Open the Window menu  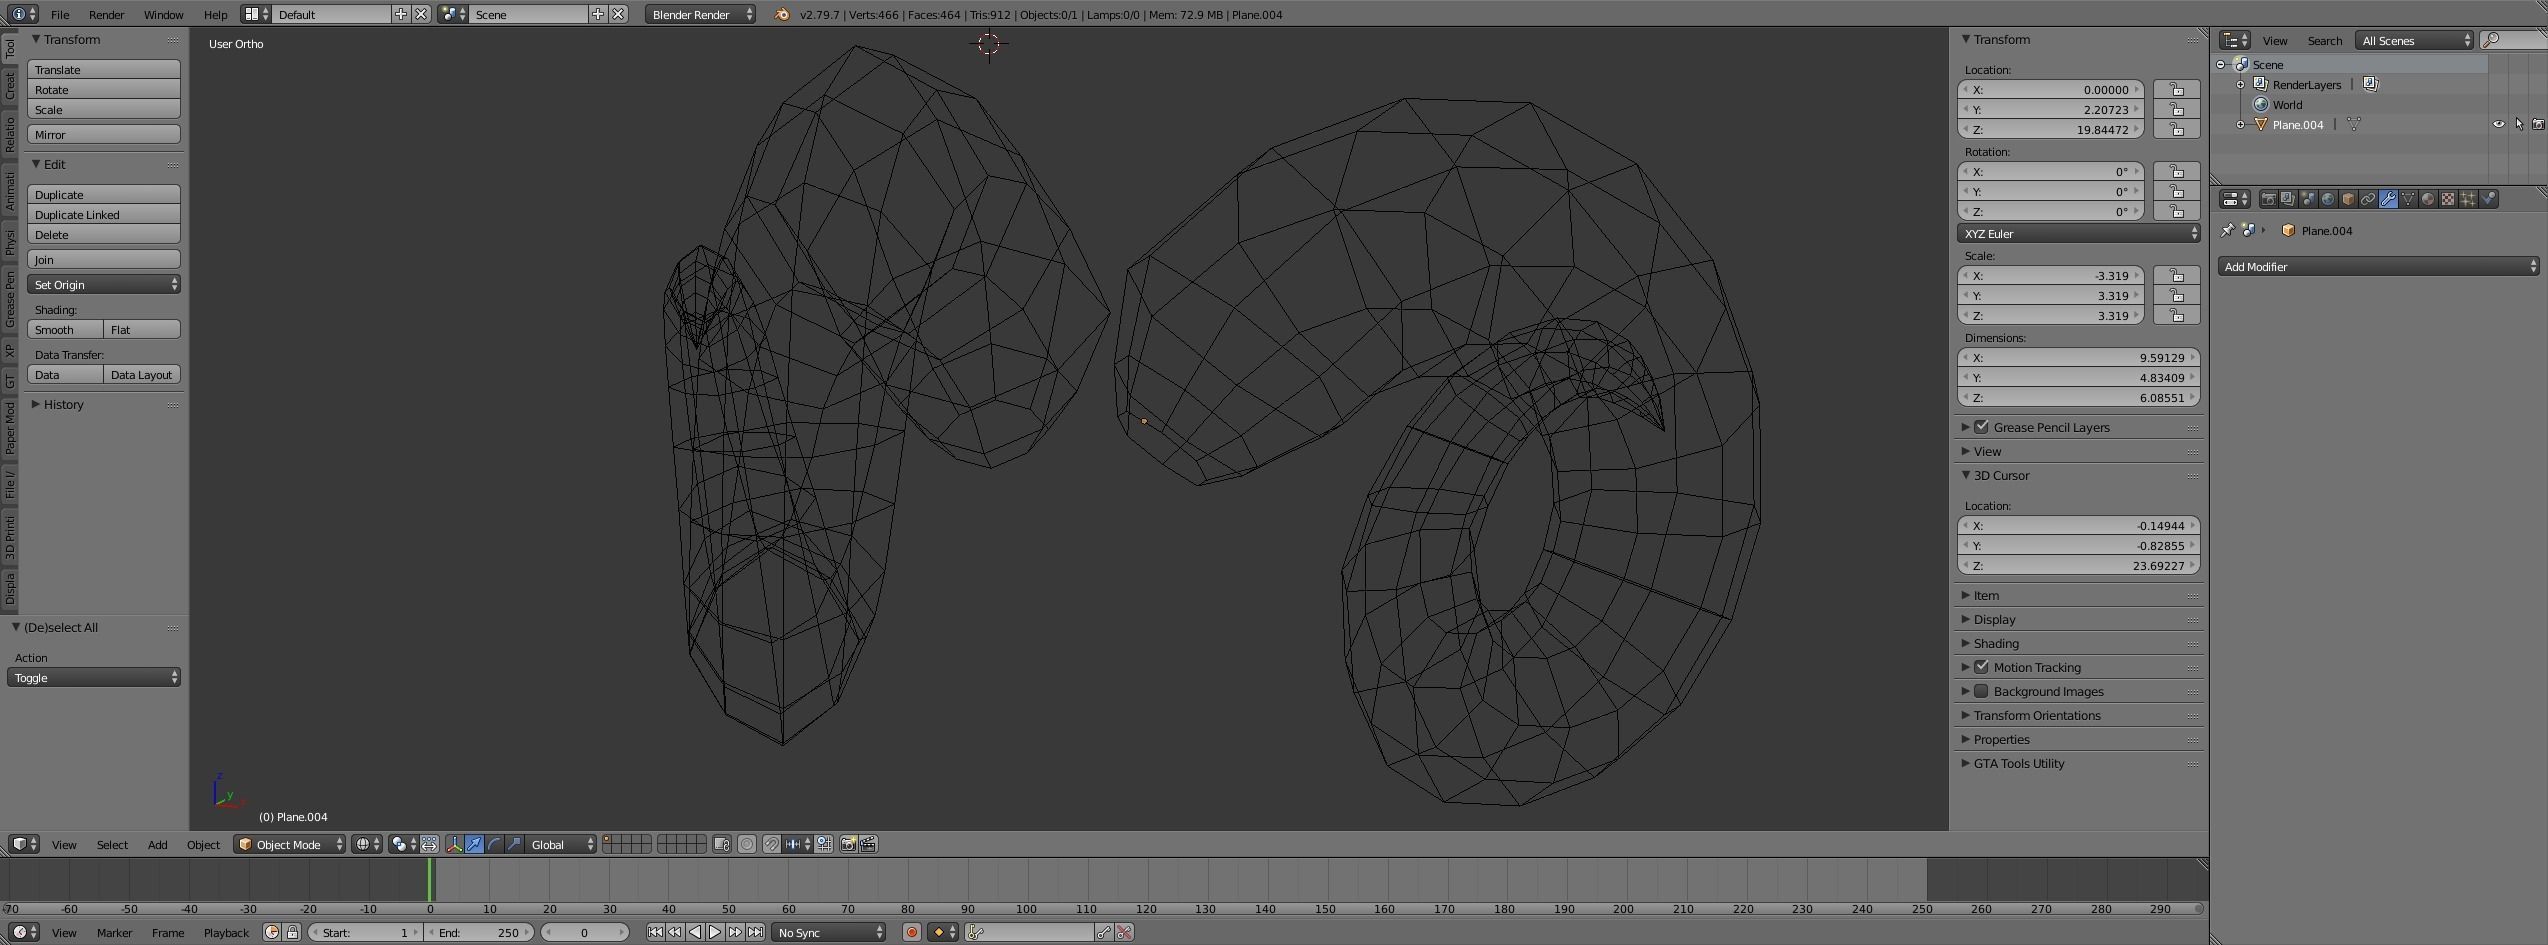163,15
